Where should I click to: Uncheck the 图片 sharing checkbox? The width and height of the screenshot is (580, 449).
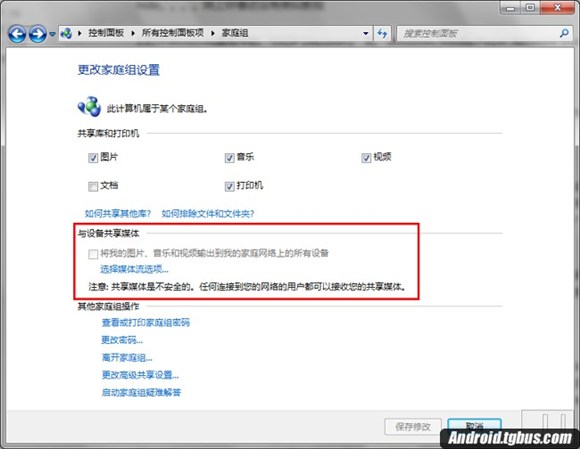93,158
